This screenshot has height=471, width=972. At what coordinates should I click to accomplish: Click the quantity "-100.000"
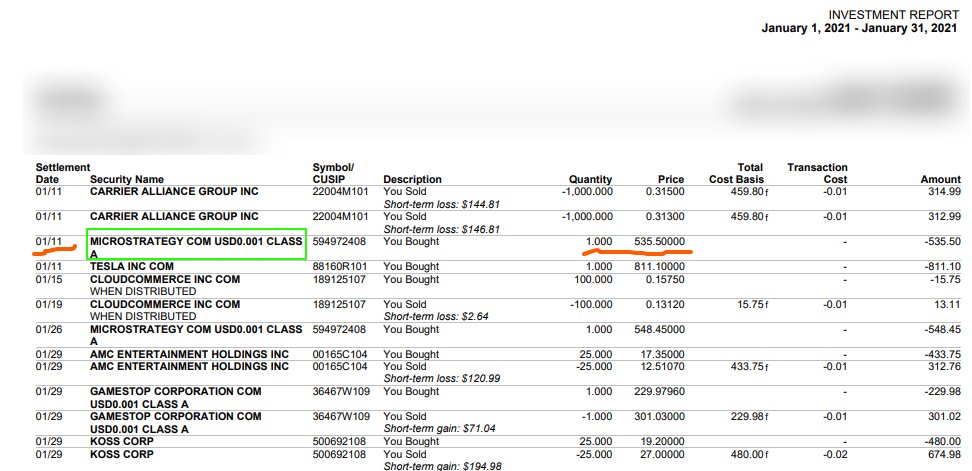591,305
